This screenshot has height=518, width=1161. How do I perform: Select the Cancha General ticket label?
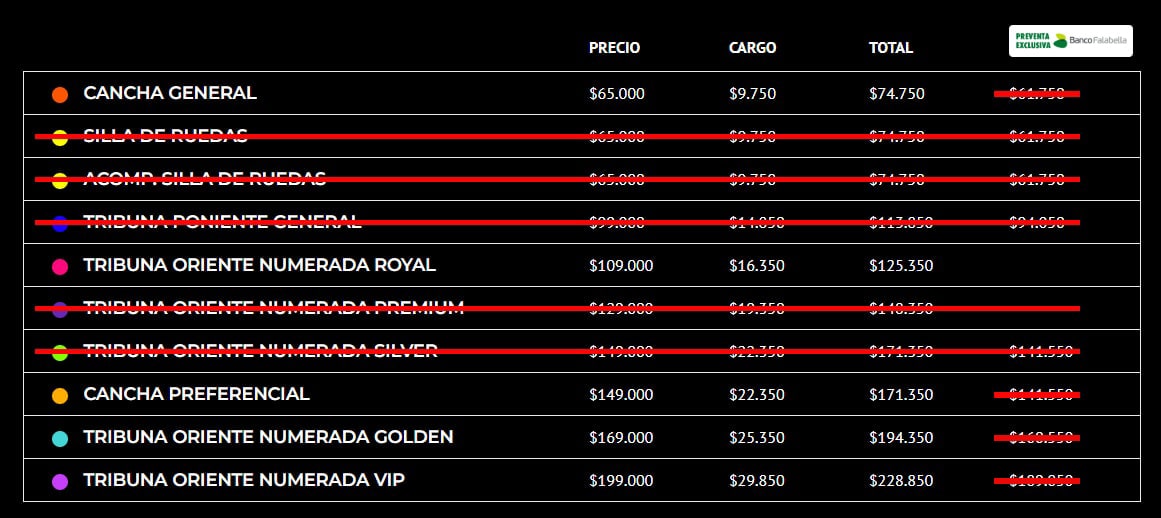click(x=170, y=93)
